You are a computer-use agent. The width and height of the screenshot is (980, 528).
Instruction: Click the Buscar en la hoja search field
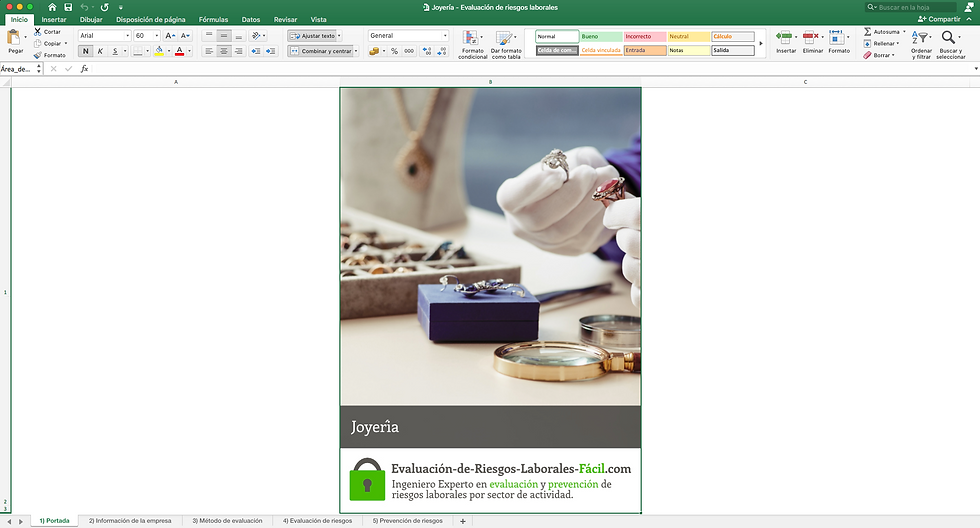tap(911, 7)
